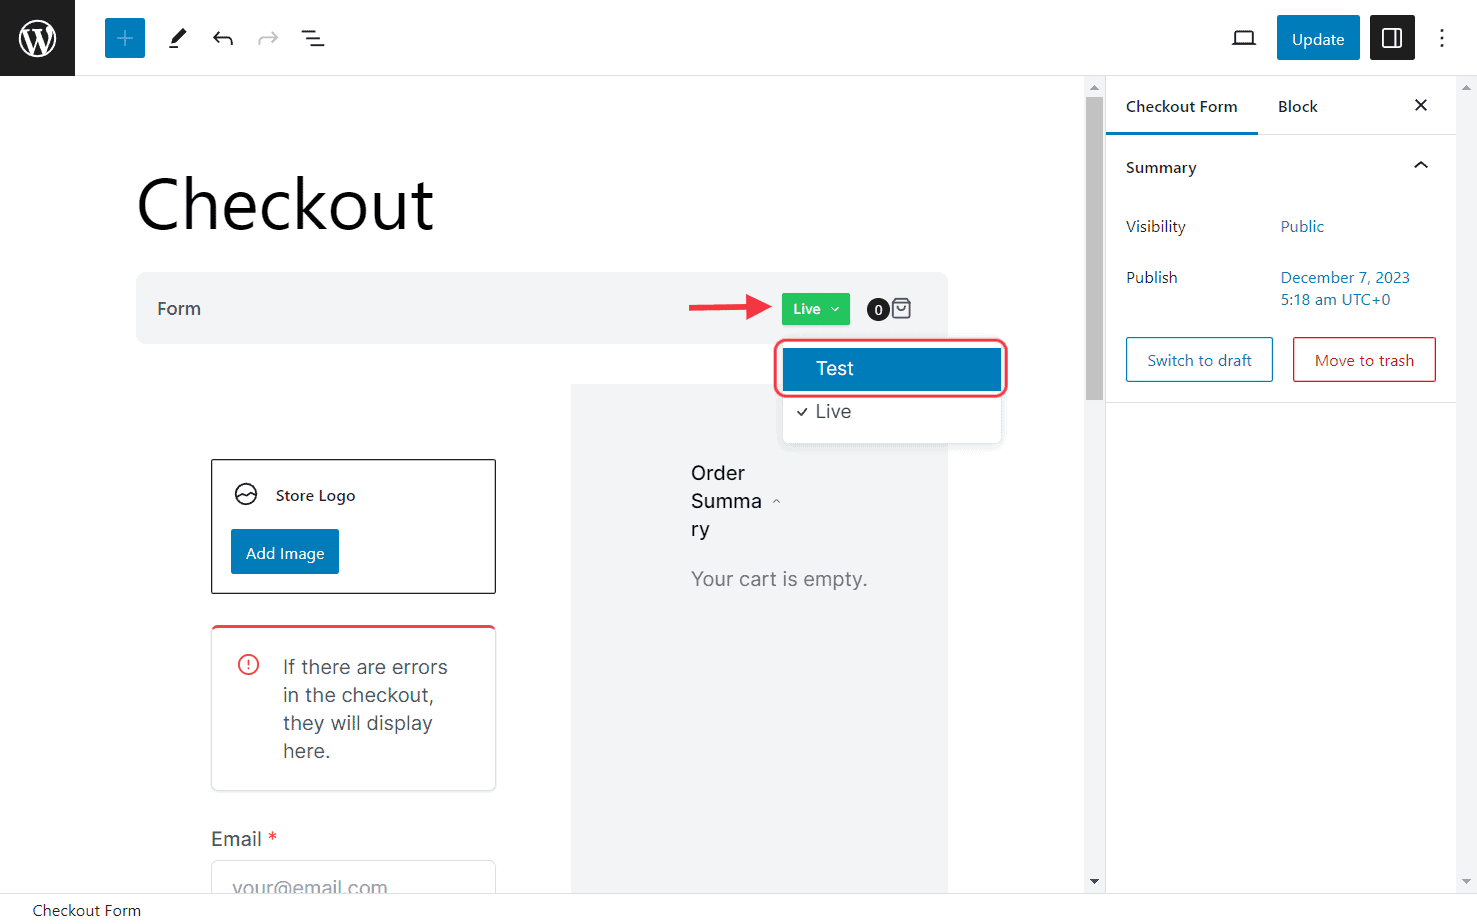Open the green Live status dropdown

click(815, 308)
